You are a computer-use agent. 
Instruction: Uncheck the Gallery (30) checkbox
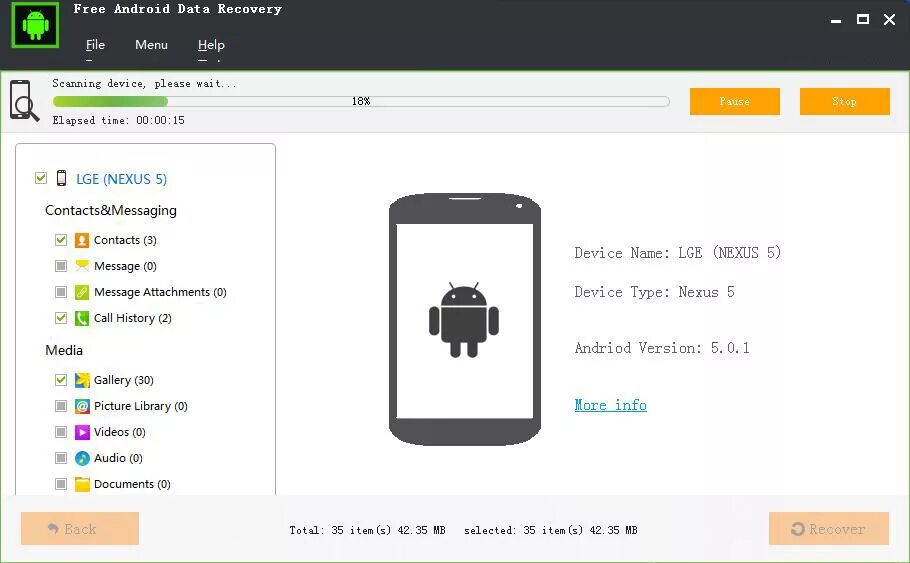point(61,380)
